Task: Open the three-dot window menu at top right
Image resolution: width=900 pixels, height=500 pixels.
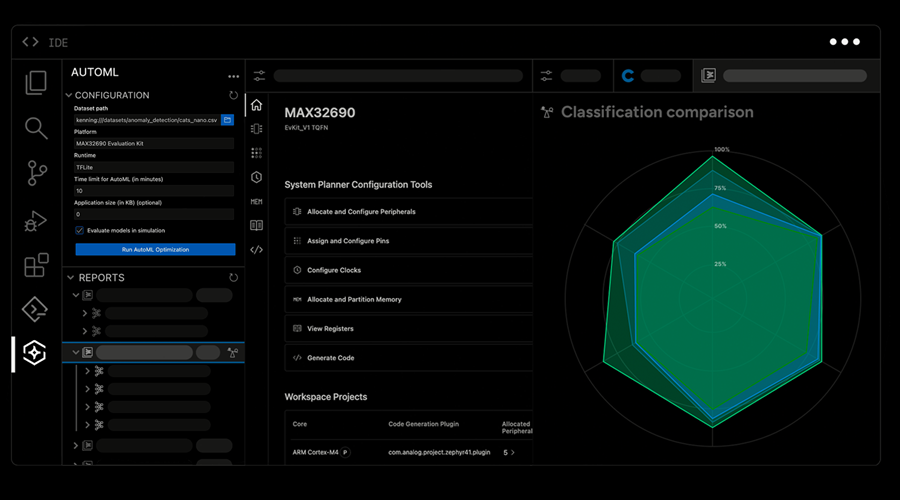Action: coord(844,41)
